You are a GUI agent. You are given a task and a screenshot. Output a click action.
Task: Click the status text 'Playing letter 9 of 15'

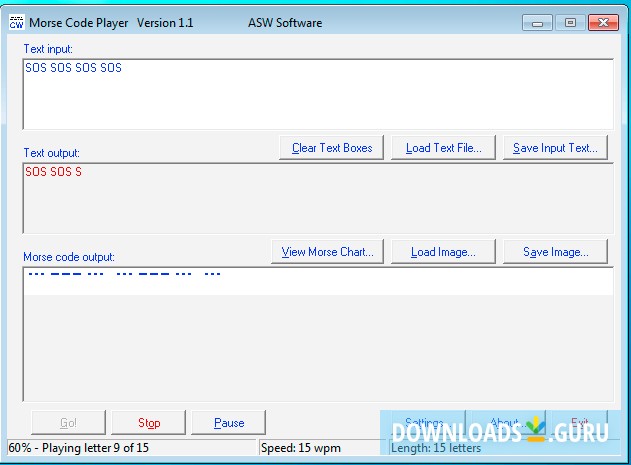pos(95,448)
